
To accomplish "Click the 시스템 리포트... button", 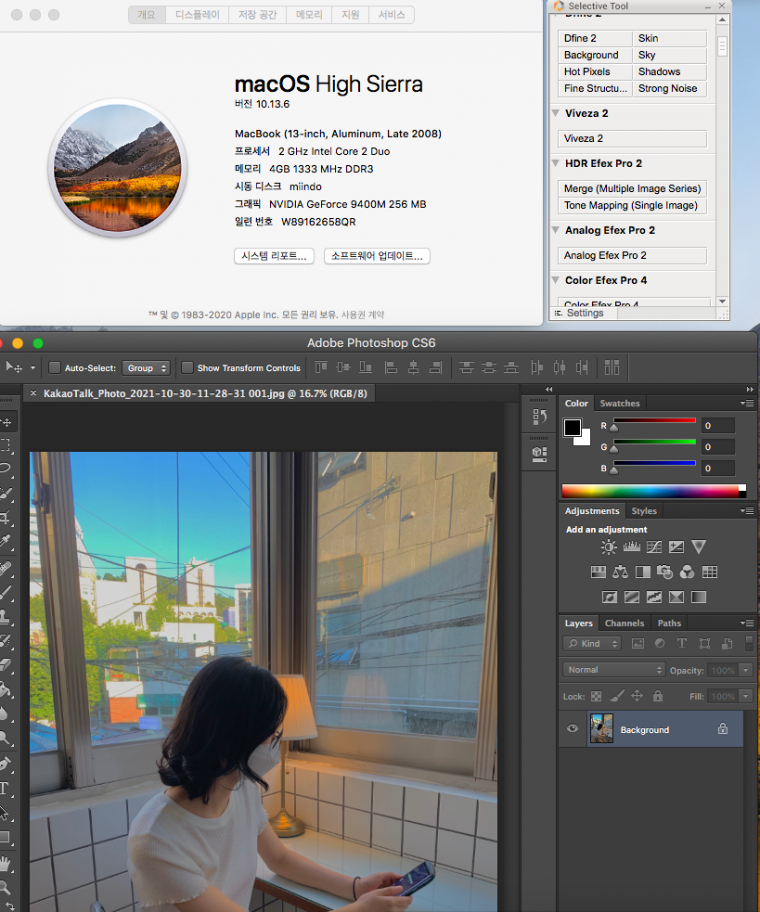I will tap(274, 256).
